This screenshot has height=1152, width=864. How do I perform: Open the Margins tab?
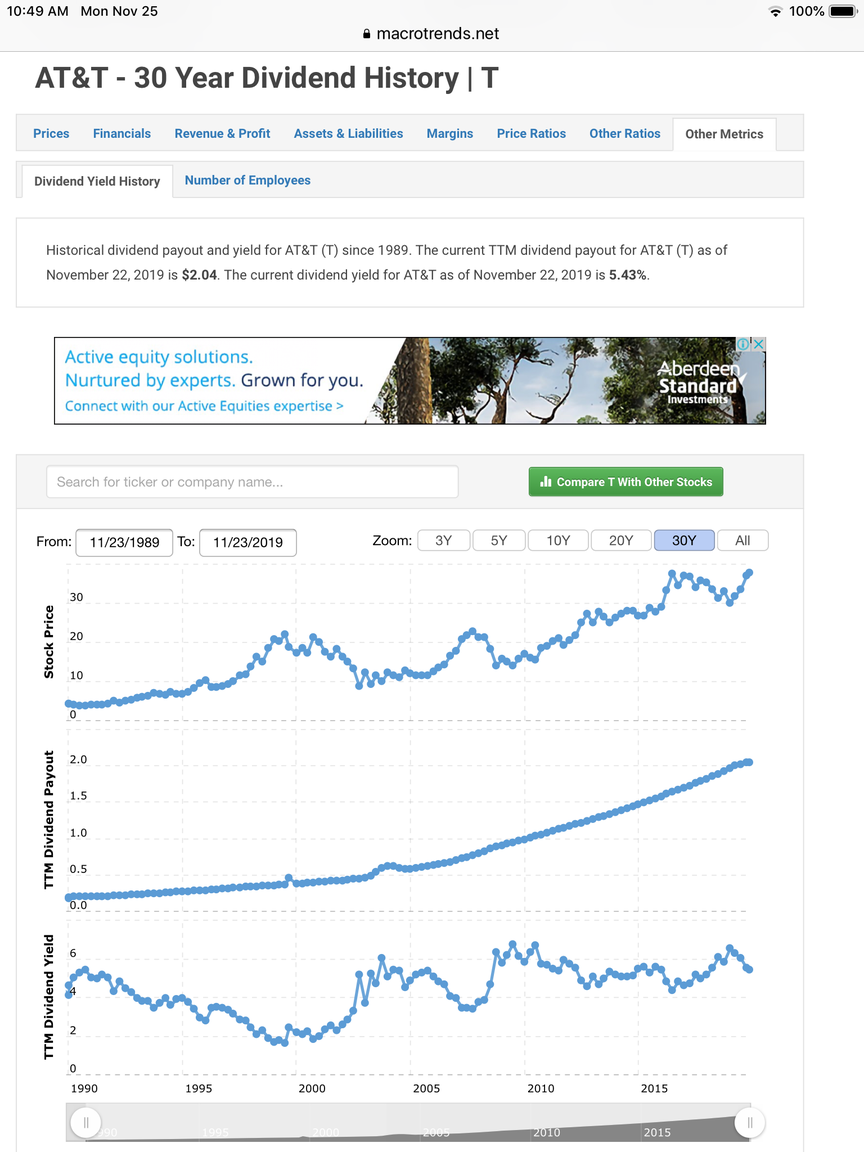tap(450, 134)
